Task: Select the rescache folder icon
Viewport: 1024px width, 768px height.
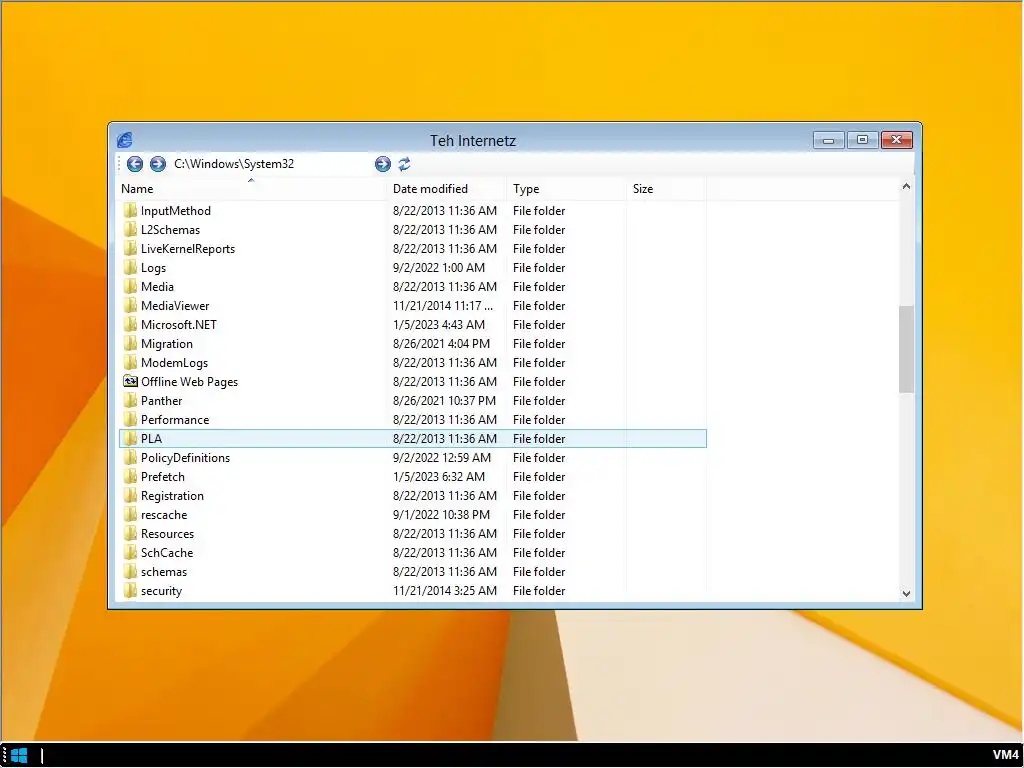Action: tap(130, 514)
